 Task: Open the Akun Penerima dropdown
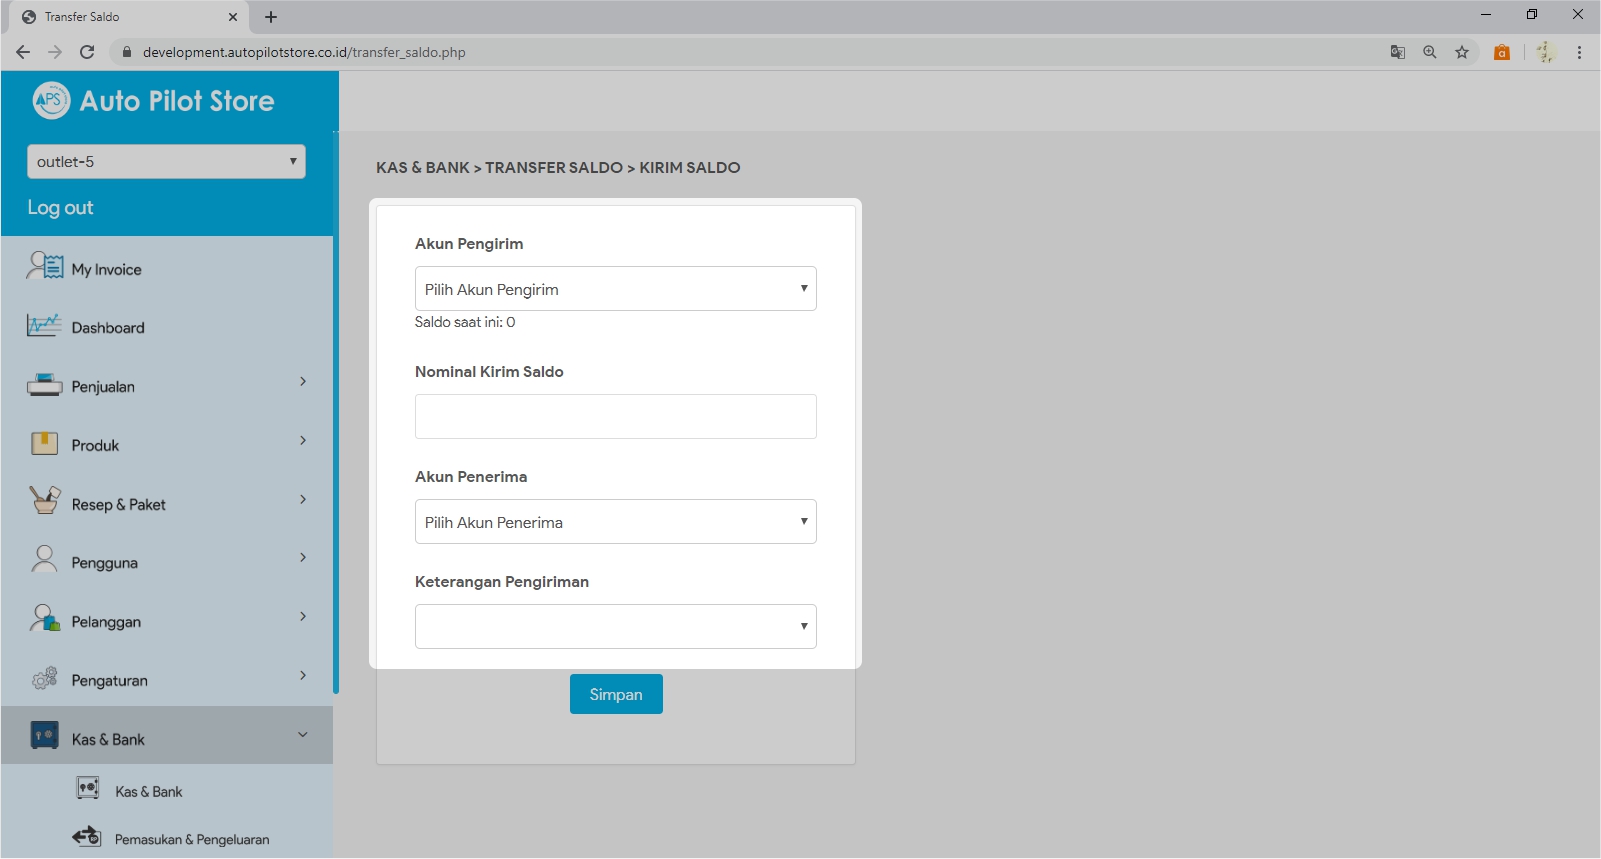(x=615, y=522)
